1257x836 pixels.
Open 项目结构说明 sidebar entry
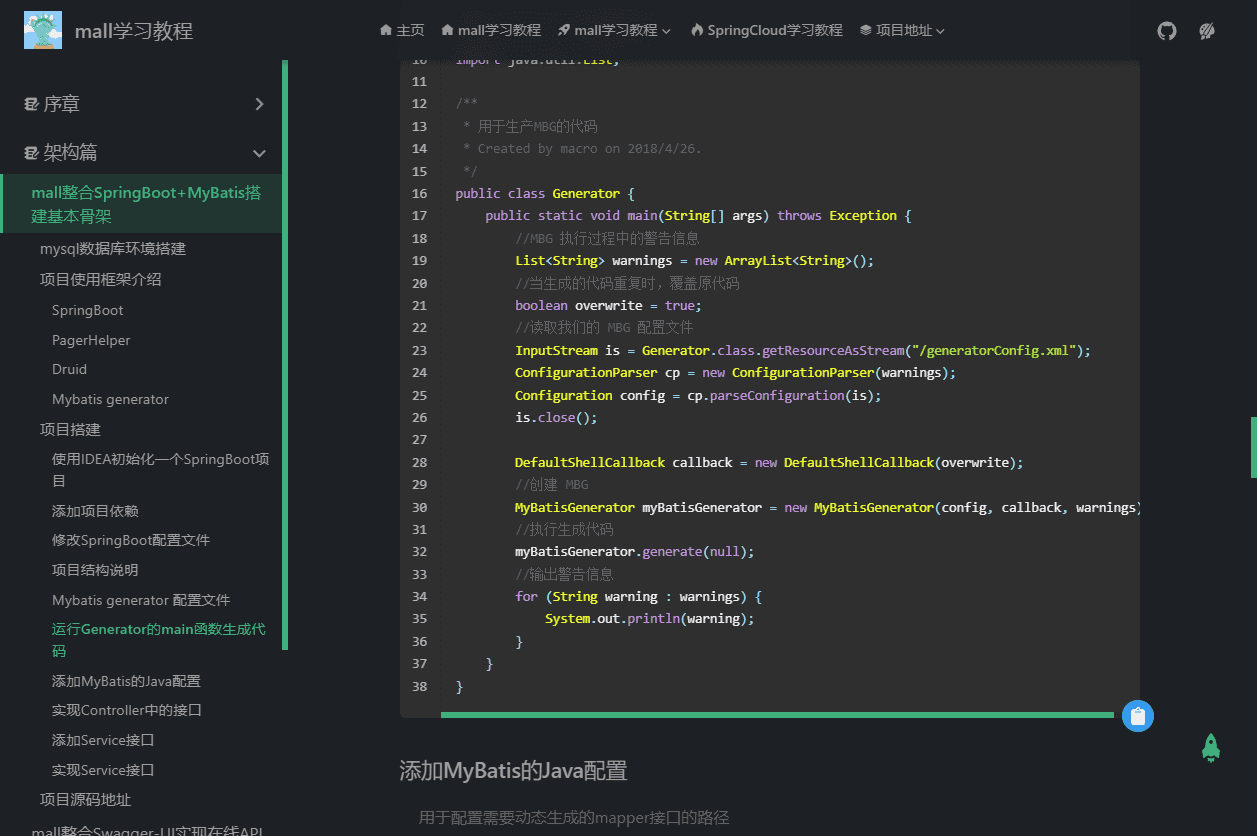tap(95, 570)
